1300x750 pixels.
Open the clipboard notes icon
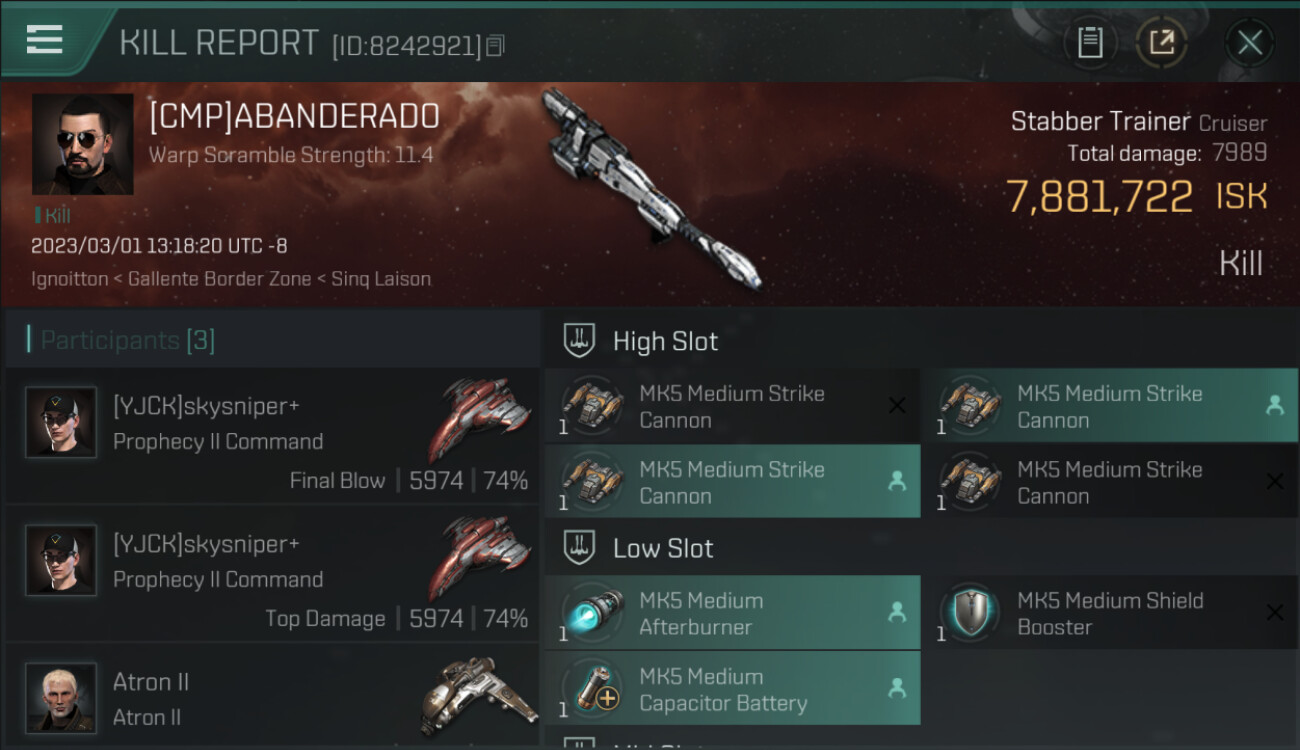coord(1090,43)
